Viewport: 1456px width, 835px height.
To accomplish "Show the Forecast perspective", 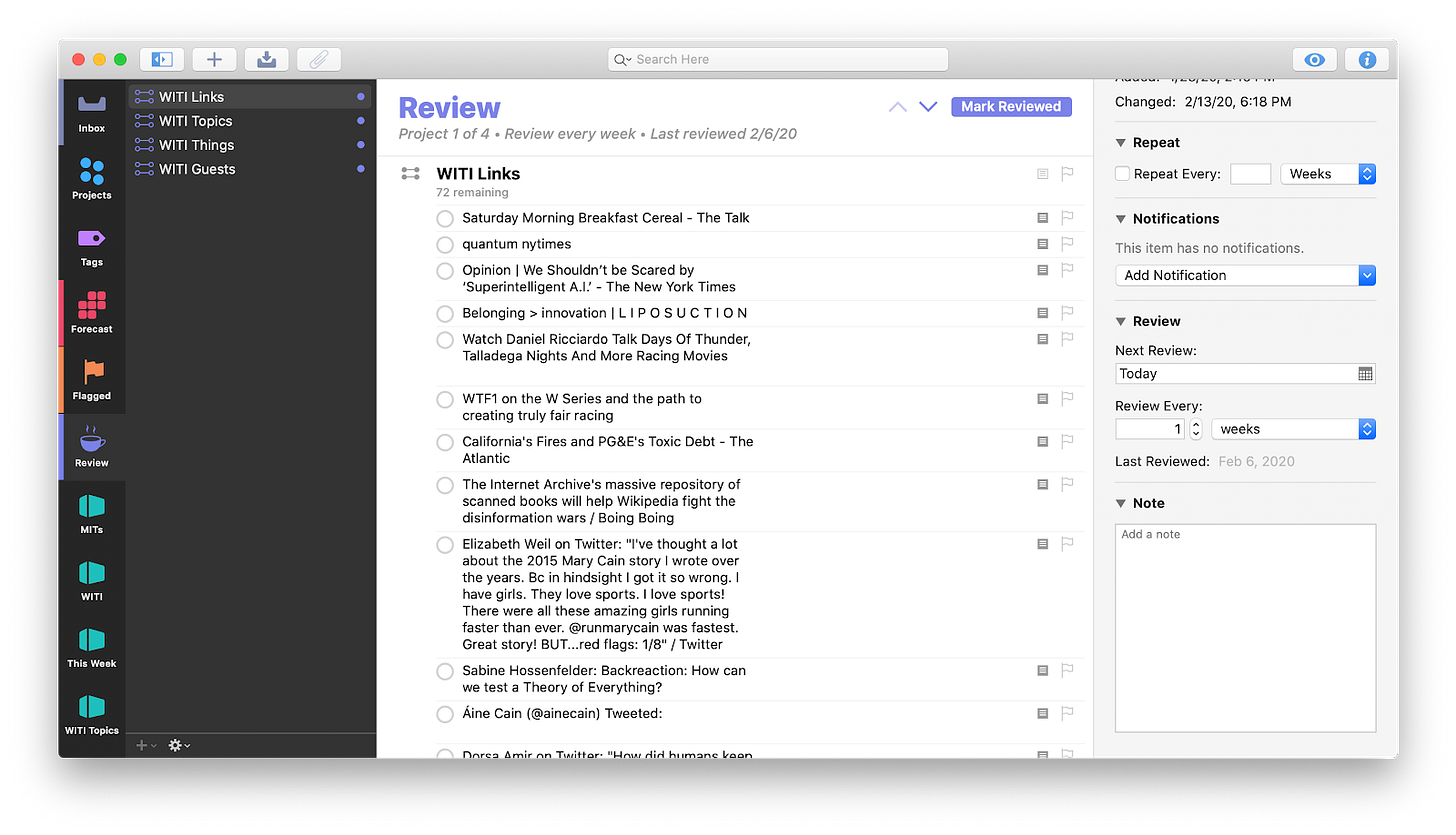I will click(x=92, y=313).
